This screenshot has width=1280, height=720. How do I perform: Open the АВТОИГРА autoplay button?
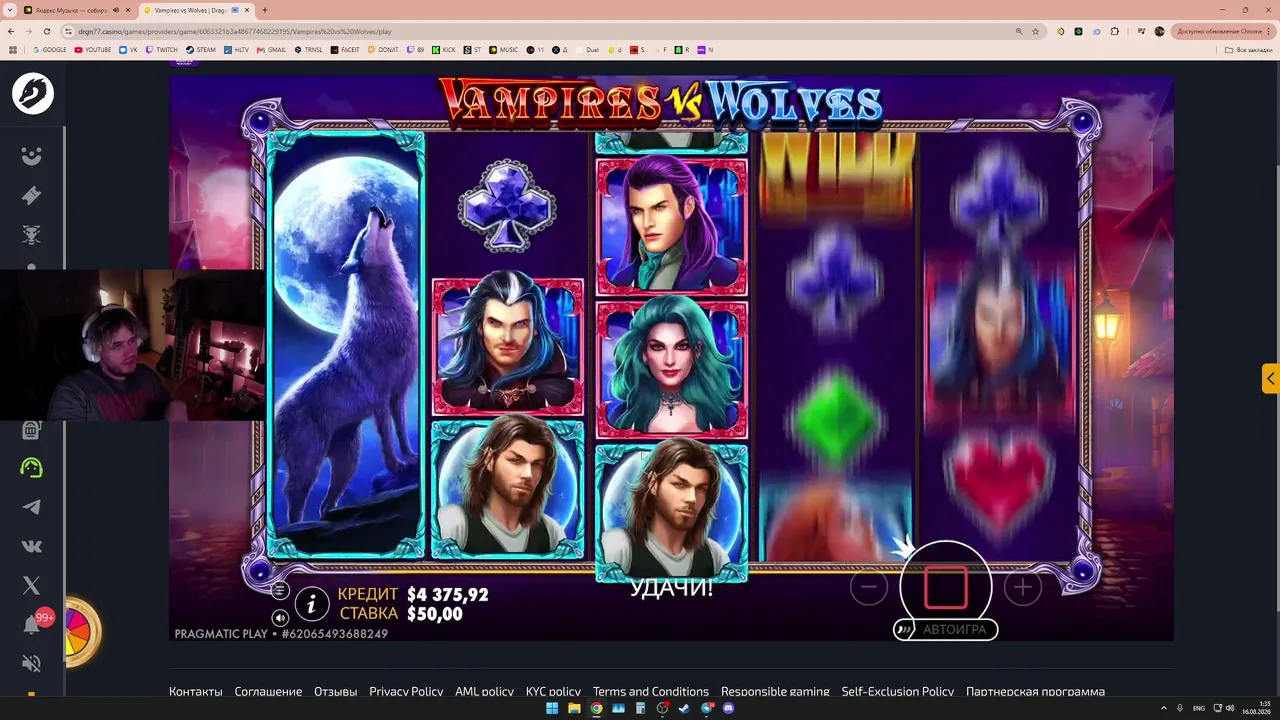click(x=945, y=629)
